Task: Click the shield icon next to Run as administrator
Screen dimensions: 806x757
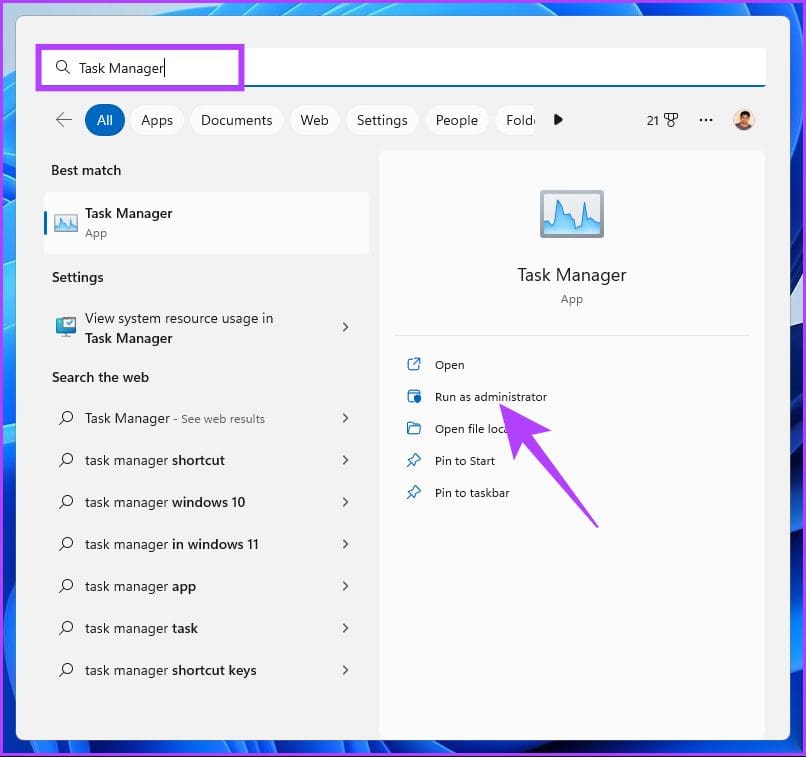Action: tap(414, 396)
